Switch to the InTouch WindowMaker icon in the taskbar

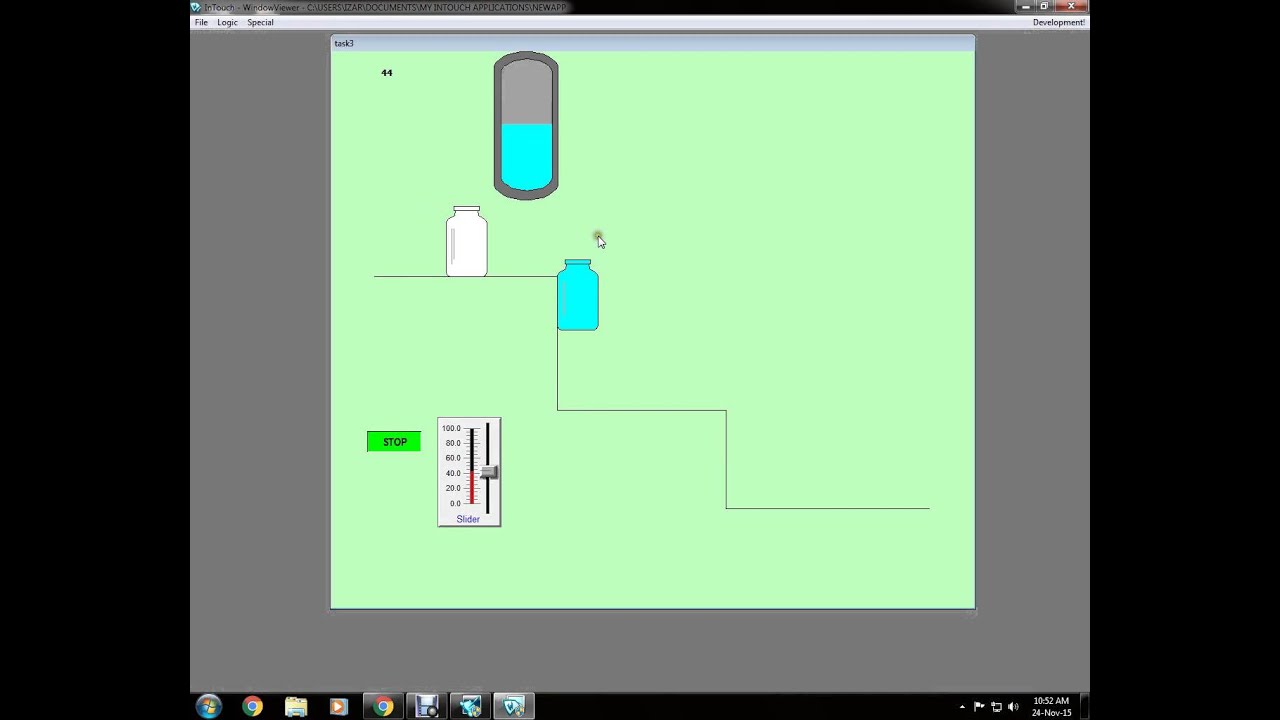(470, 707)
